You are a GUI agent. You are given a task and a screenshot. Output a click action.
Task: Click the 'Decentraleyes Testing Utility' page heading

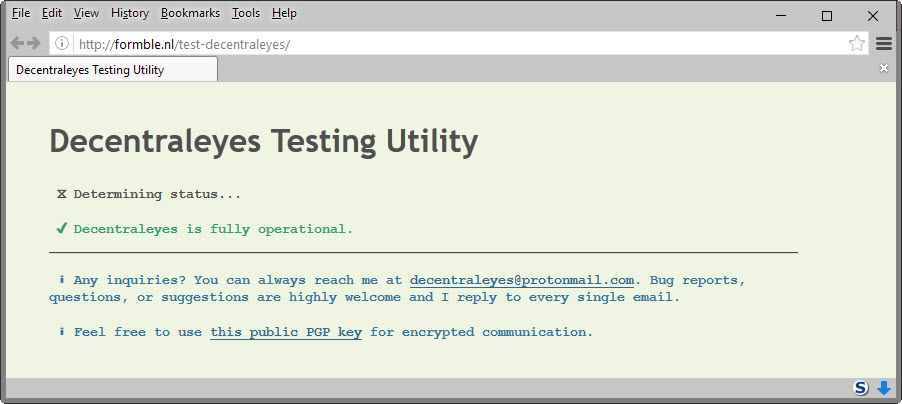point(263,142)
